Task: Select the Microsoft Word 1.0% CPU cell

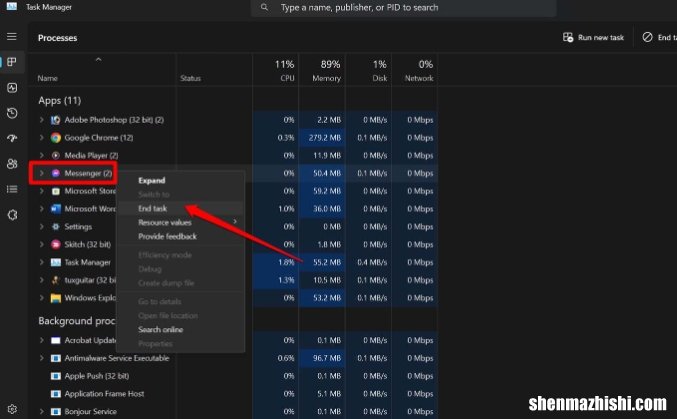Action: tap(276, 209)
